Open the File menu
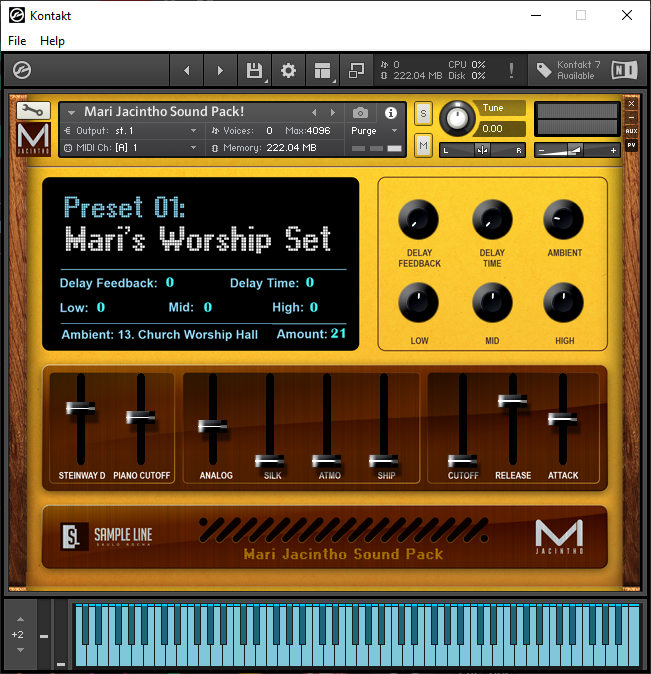 [17, 41]
